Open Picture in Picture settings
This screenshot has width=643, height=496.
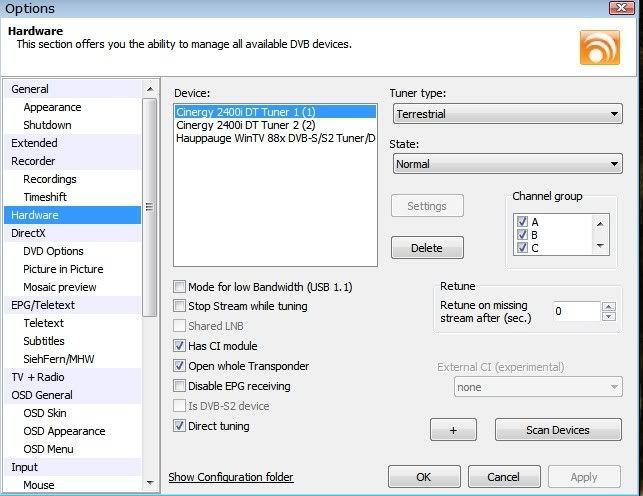tap(63, 269)
